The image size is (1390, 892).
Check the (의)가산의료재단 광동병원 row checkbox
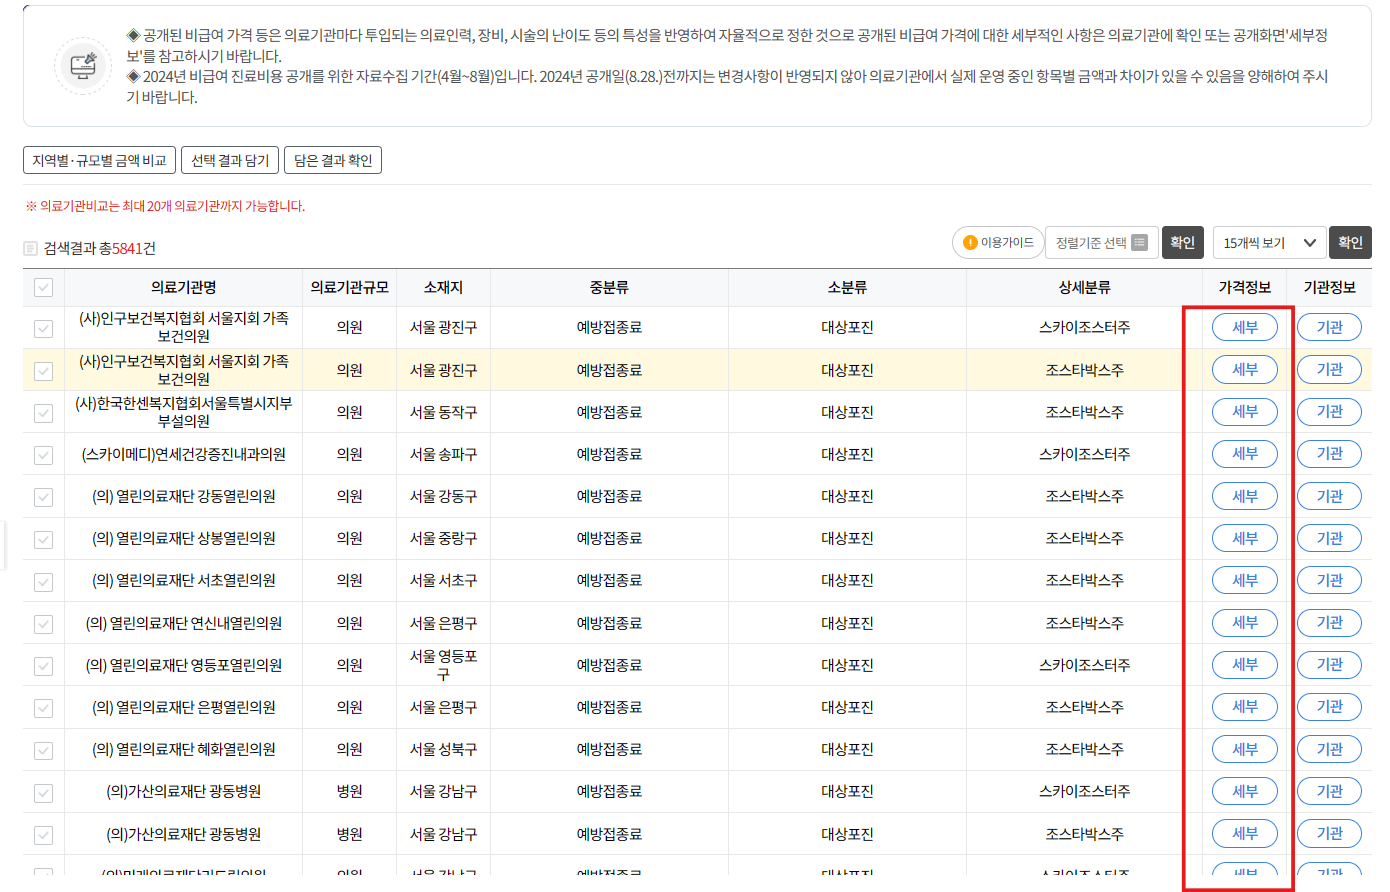coord(42,791)
